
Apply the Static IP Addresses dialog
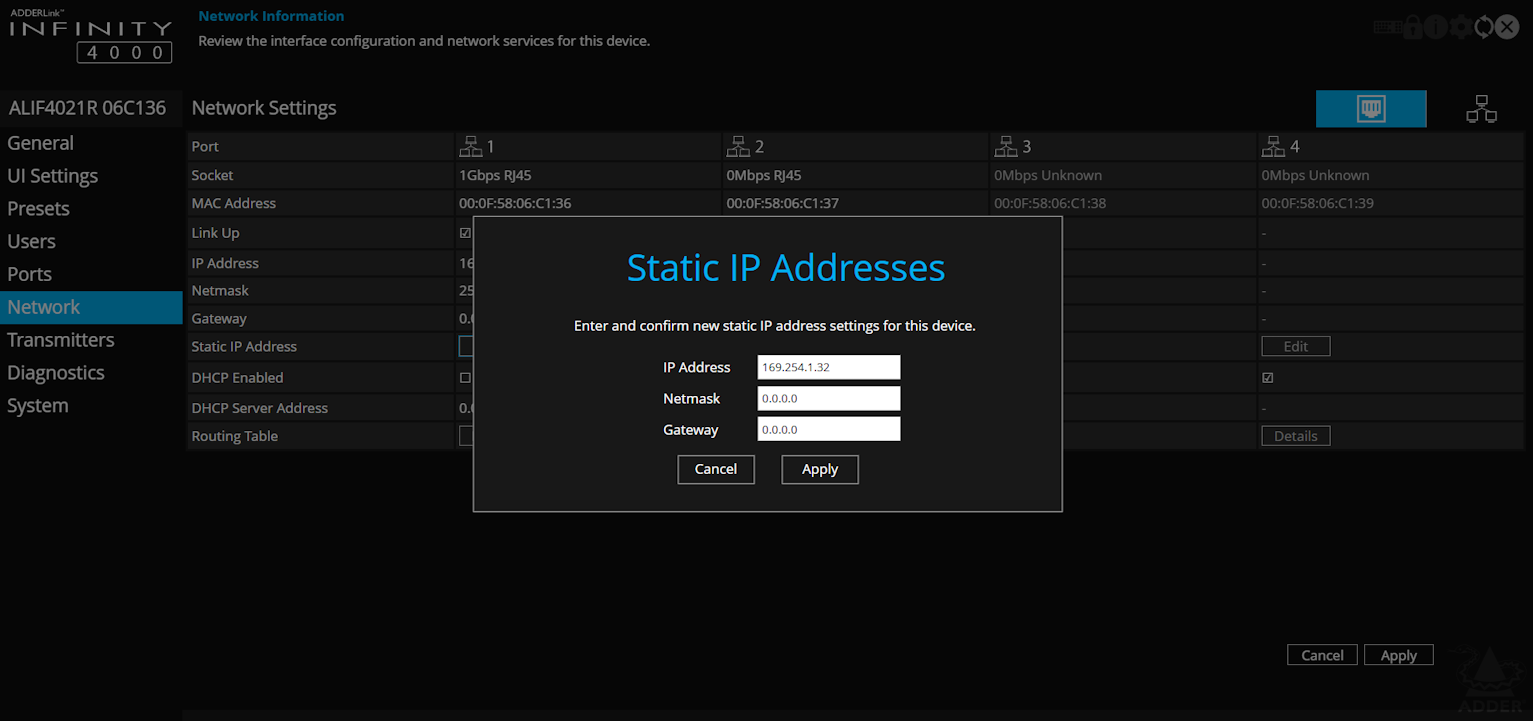coord(820,469)
